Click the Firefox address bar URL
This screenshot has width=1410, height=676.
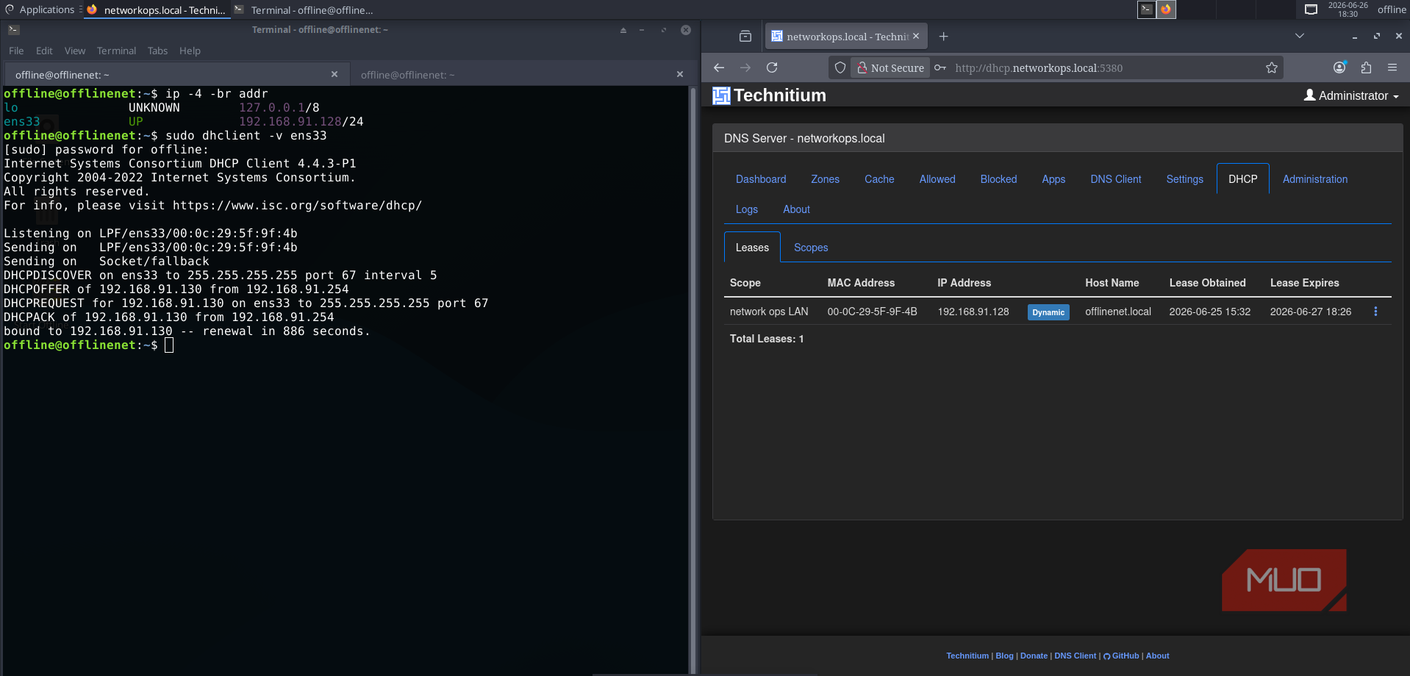[x=1038, y=68]
